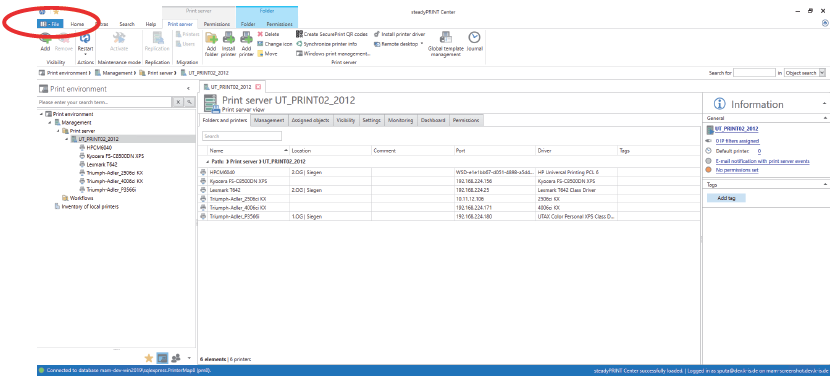Collapse the Information panel
The image size is (832, 378).
[x=825, y=104]
